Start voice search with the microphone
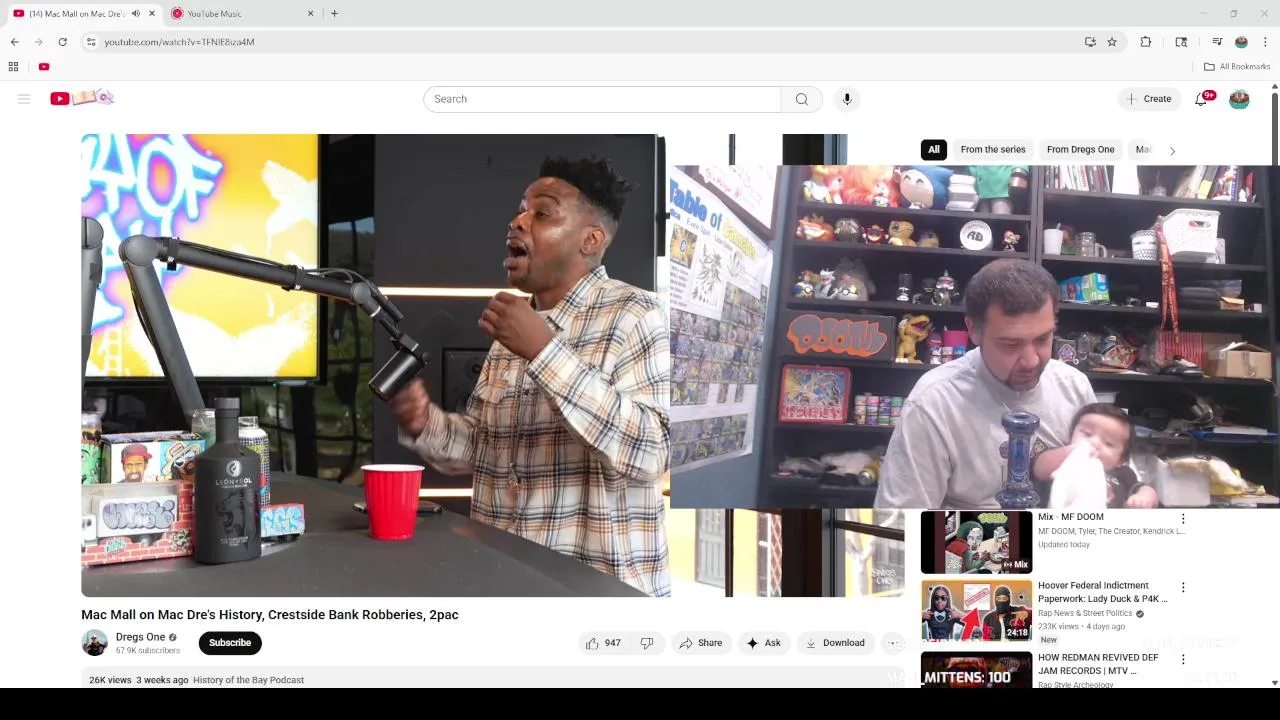This screenshot has width=1280, height=720. click(847, 99)
